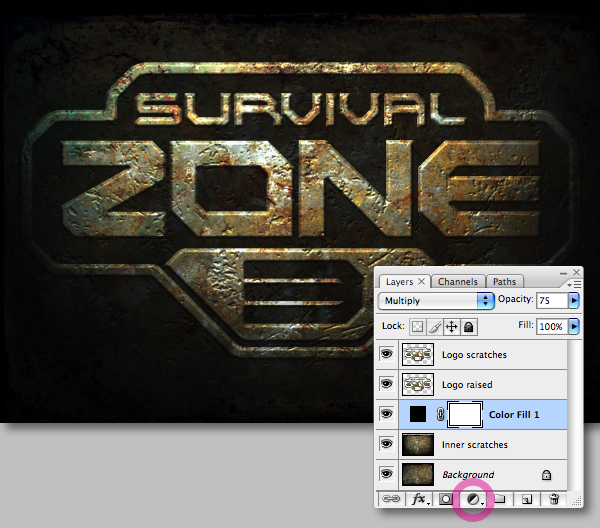
Task: Select the Background layer name
Action: coord(468,475)
